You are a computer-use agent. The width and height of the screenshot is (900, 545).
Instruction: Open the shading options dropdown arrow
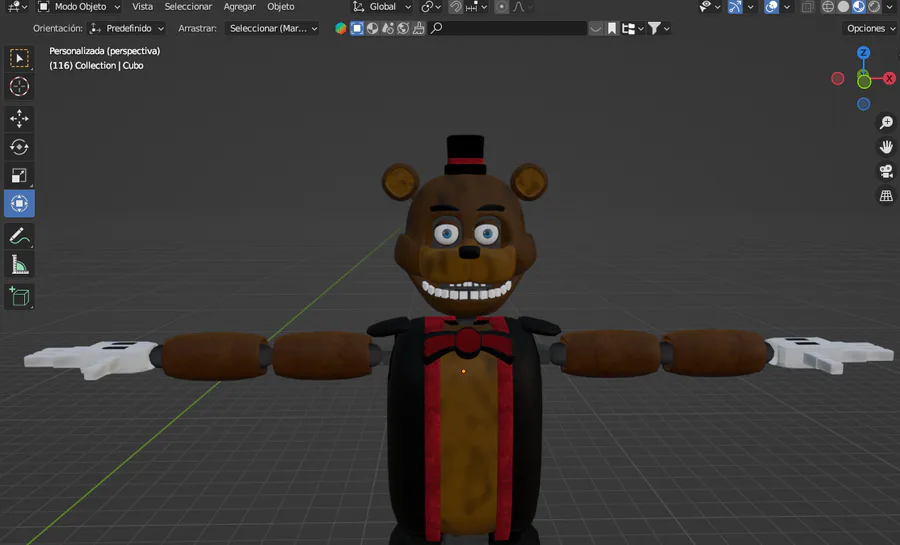890,7
